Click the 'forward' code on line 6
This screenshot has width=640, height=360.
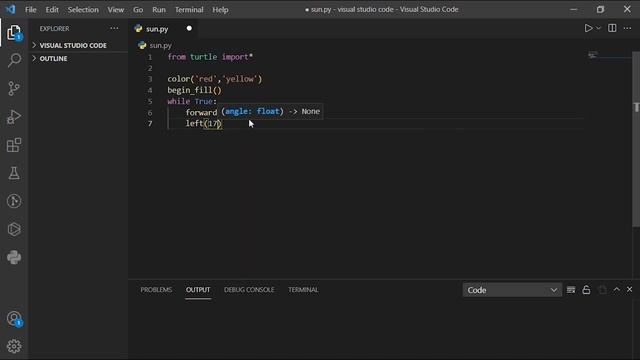(x=201, y=112)
